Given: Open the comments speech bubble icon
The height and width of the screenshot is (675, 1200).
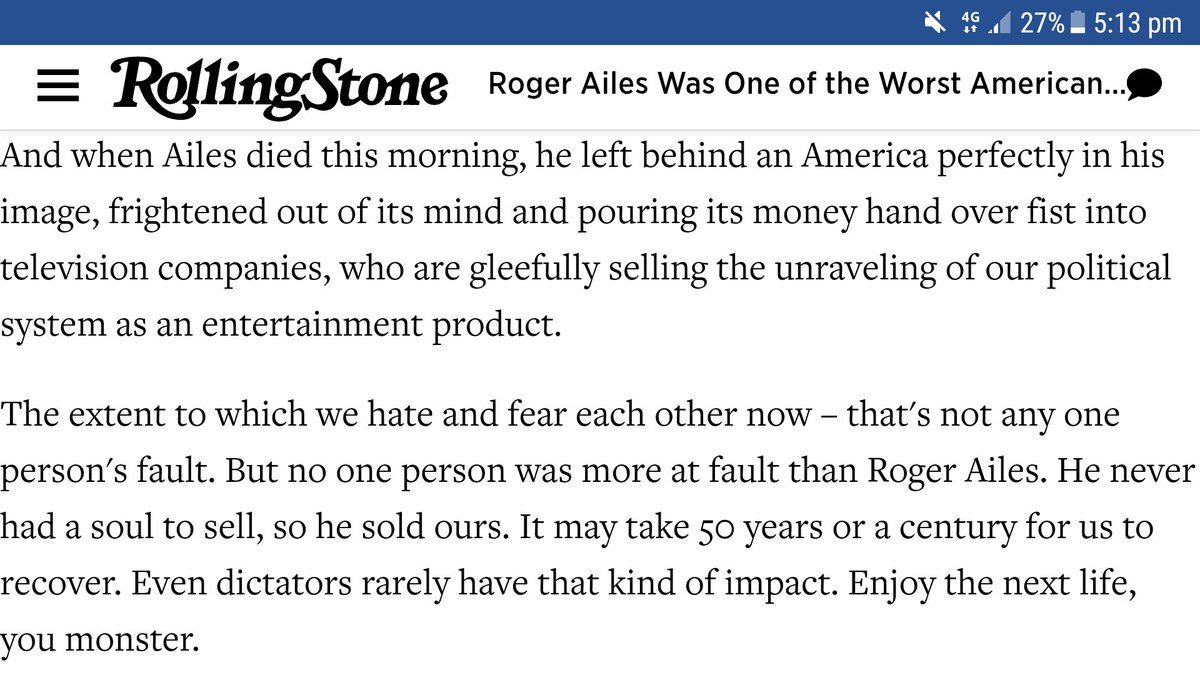Looking at the screenshot, I should (x=1143, y=85).
